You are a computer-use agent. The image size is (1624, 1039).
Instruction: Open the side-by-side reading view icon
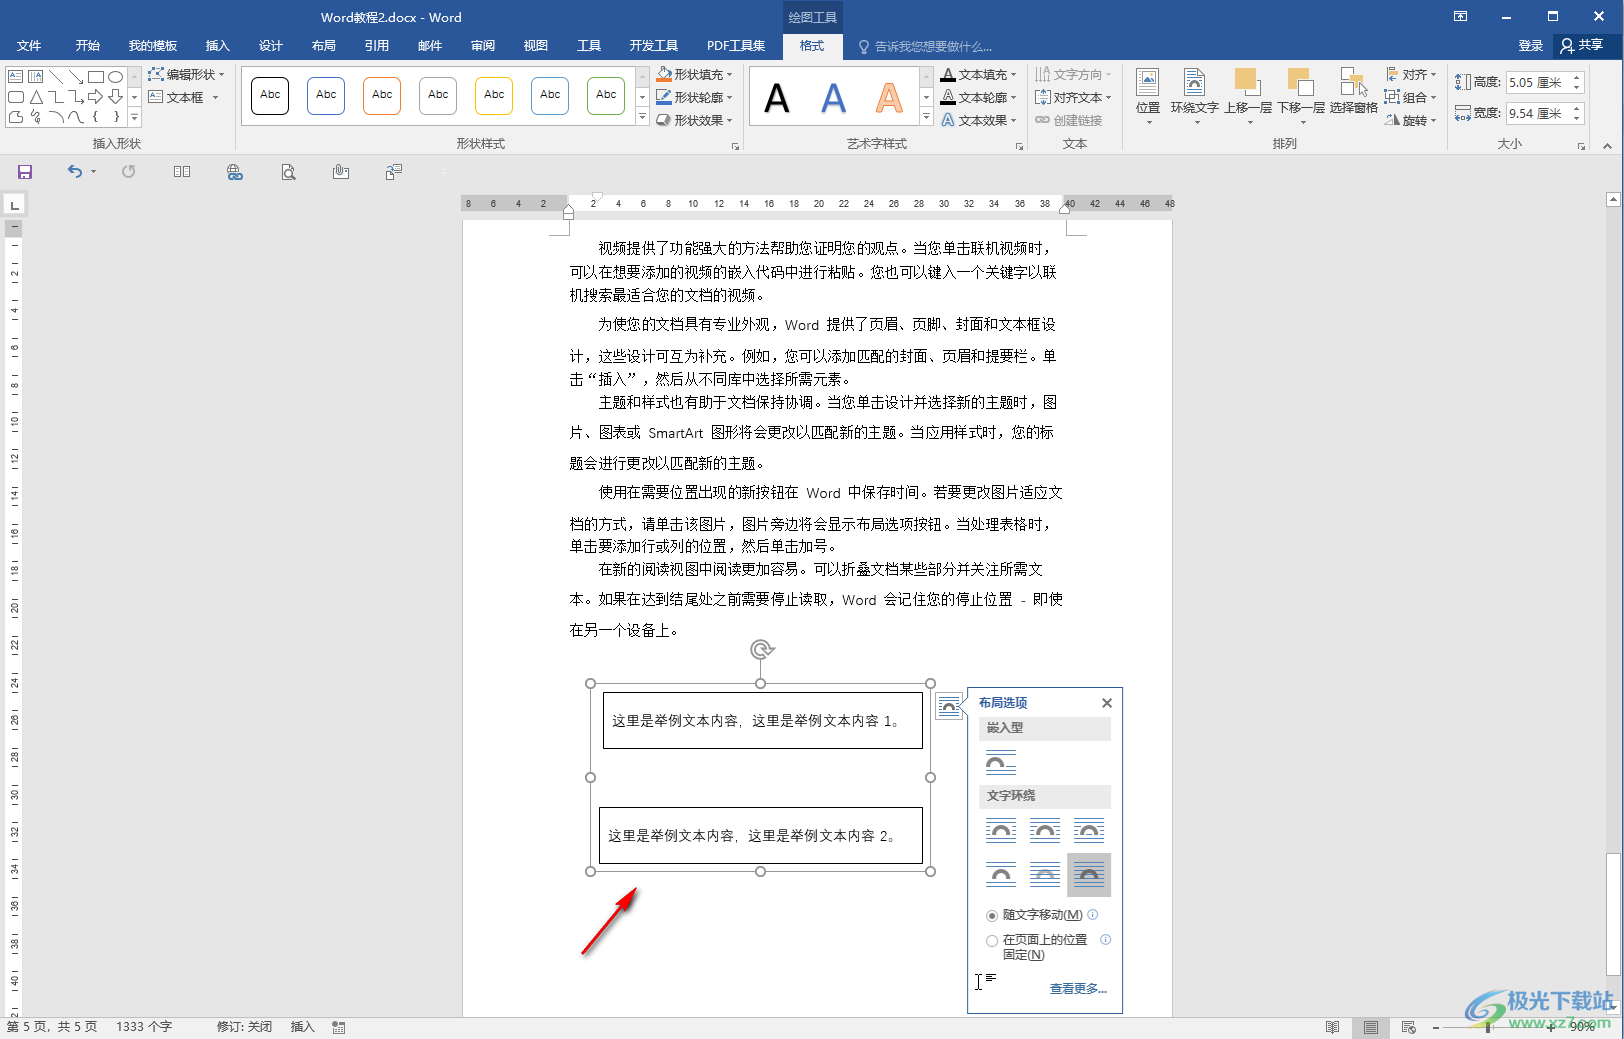click(181, 172)
